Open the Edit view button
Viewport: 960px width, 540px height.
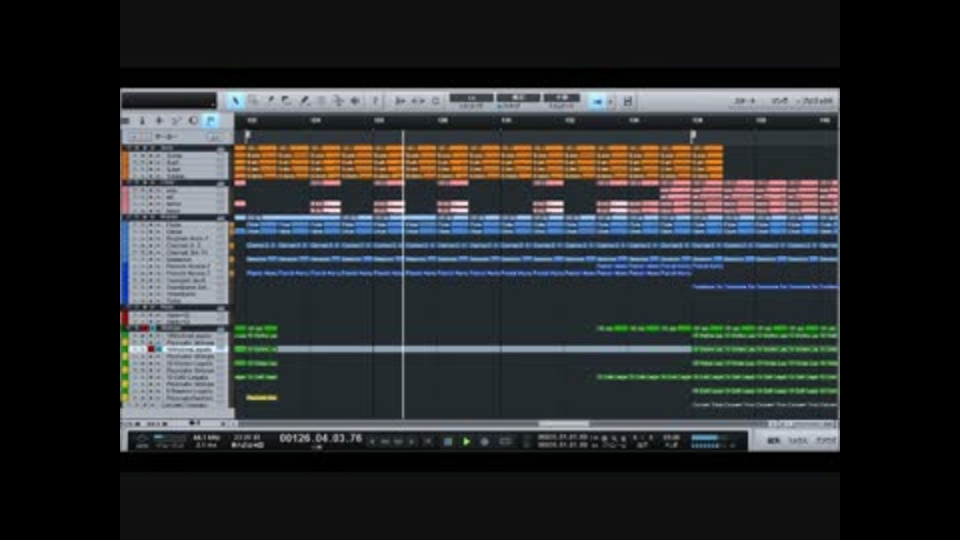point(774,440)
